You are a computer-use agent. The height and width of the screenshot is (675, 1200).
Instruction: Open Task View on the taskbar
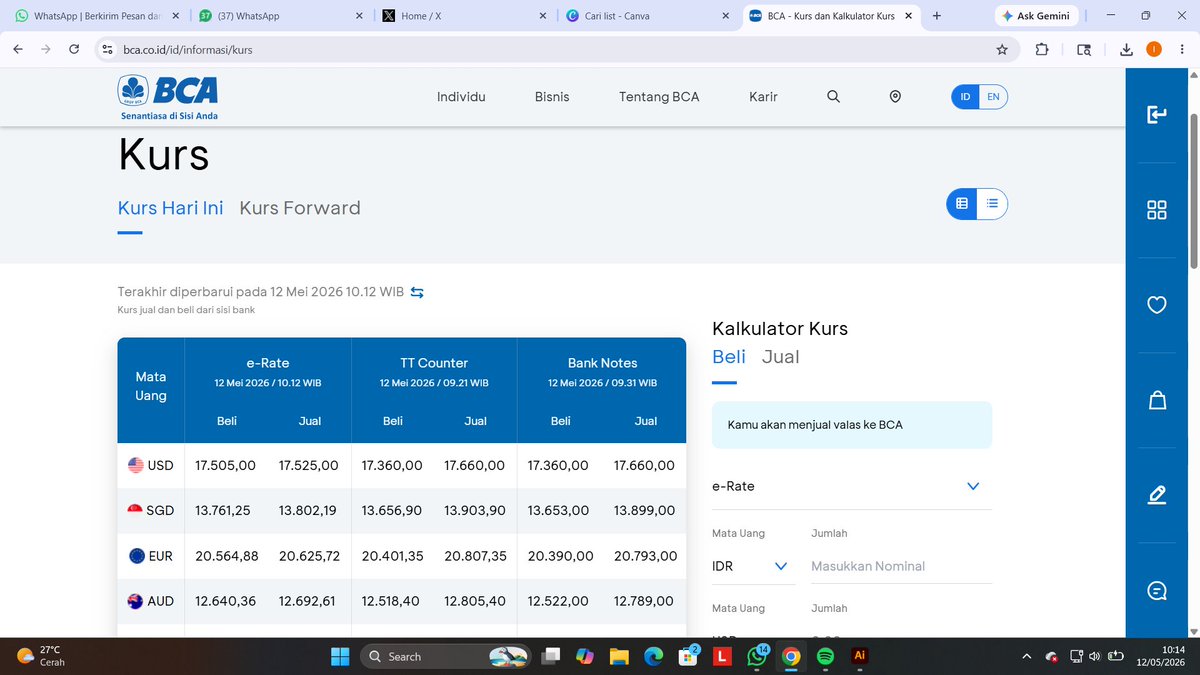click(x=550, y=656)
